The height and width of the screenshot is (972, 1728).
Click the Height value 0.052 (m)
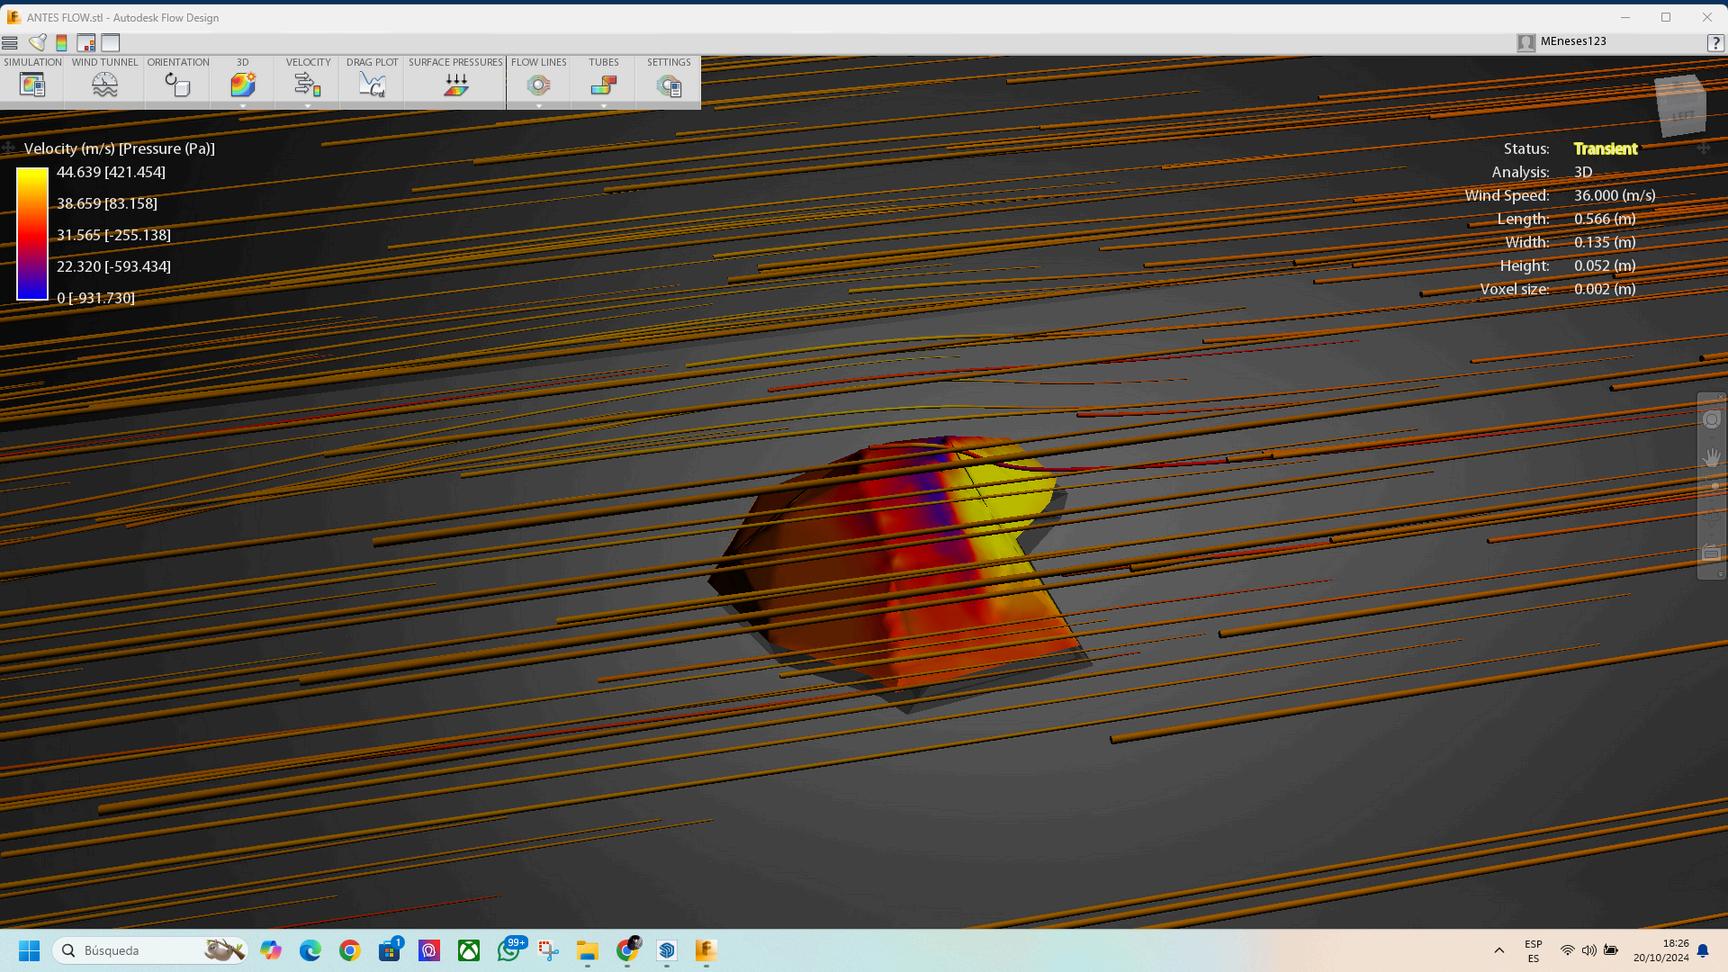pos(1604,266)
